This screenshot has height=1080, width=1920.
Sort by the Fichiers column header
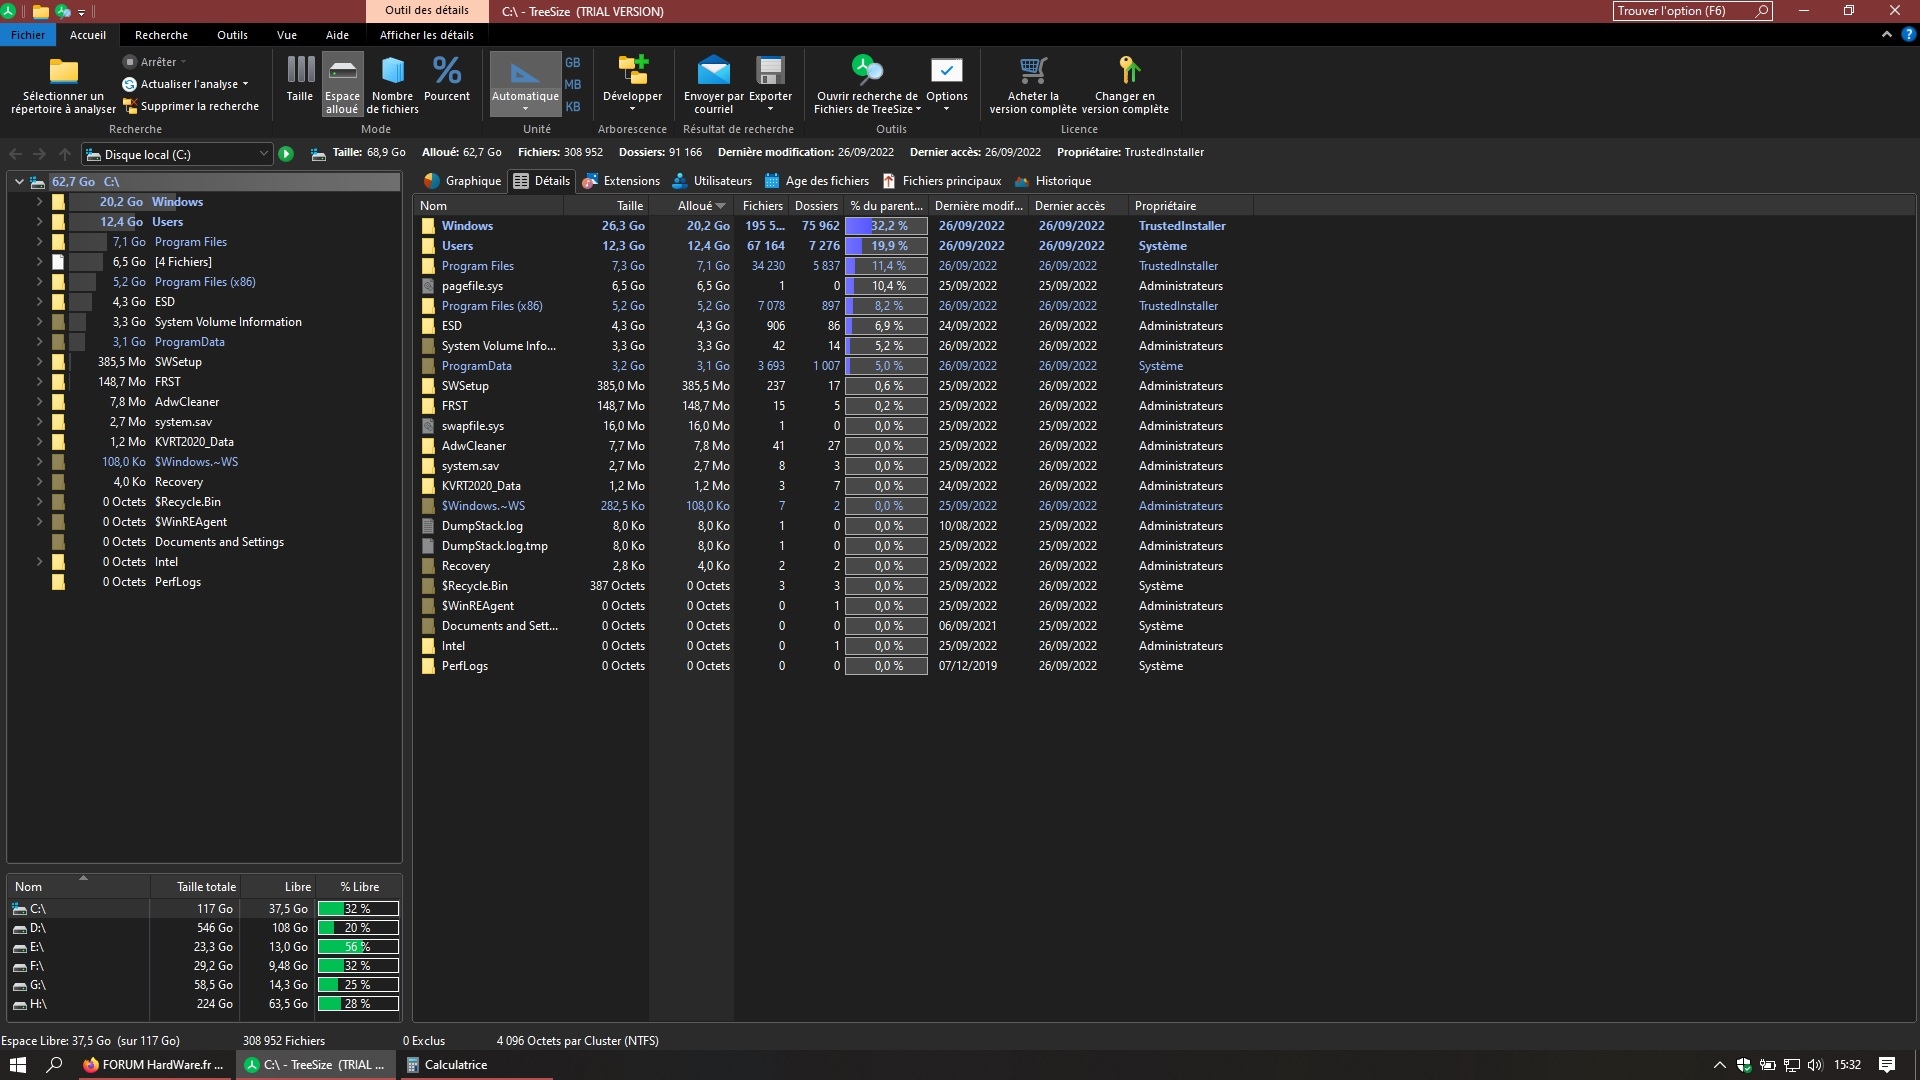(x=762, y=206)
